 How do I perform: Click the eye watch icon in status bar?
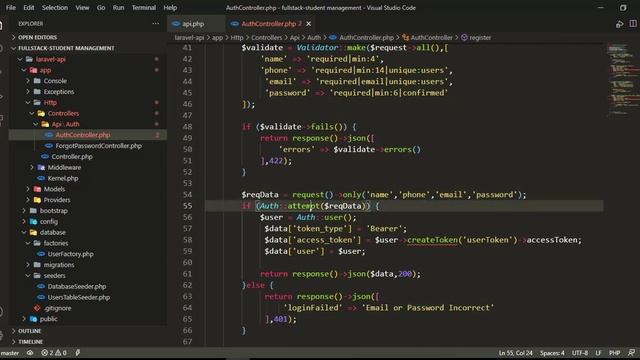point(30,353)
